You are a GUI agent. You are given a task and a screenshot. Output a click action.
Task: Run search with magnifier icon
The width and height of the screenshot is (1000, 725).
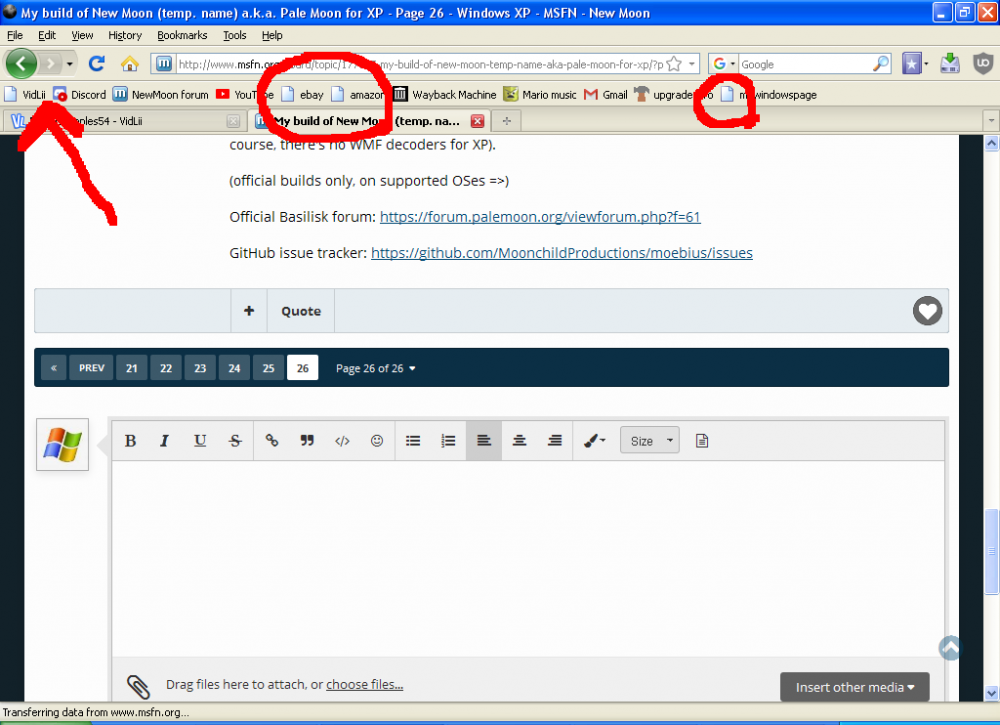coord(881,64)
